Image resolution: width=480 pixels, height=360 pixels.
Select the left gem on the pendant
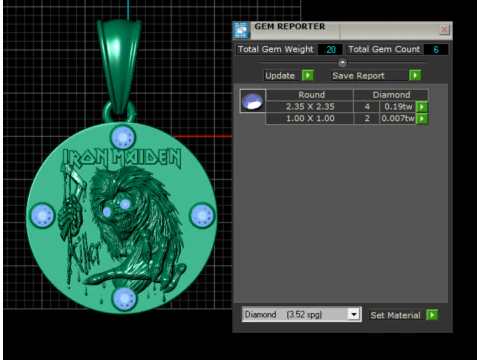43,216
